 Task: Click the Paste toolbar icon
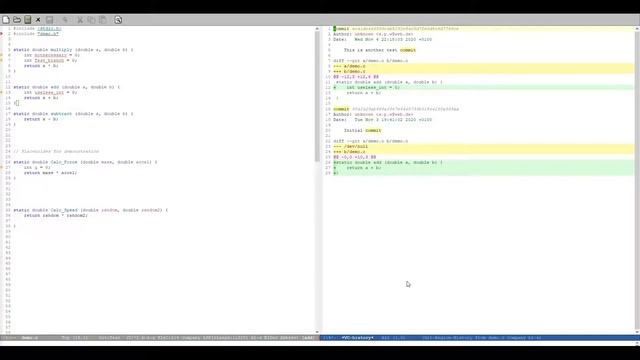coord(102,20)
